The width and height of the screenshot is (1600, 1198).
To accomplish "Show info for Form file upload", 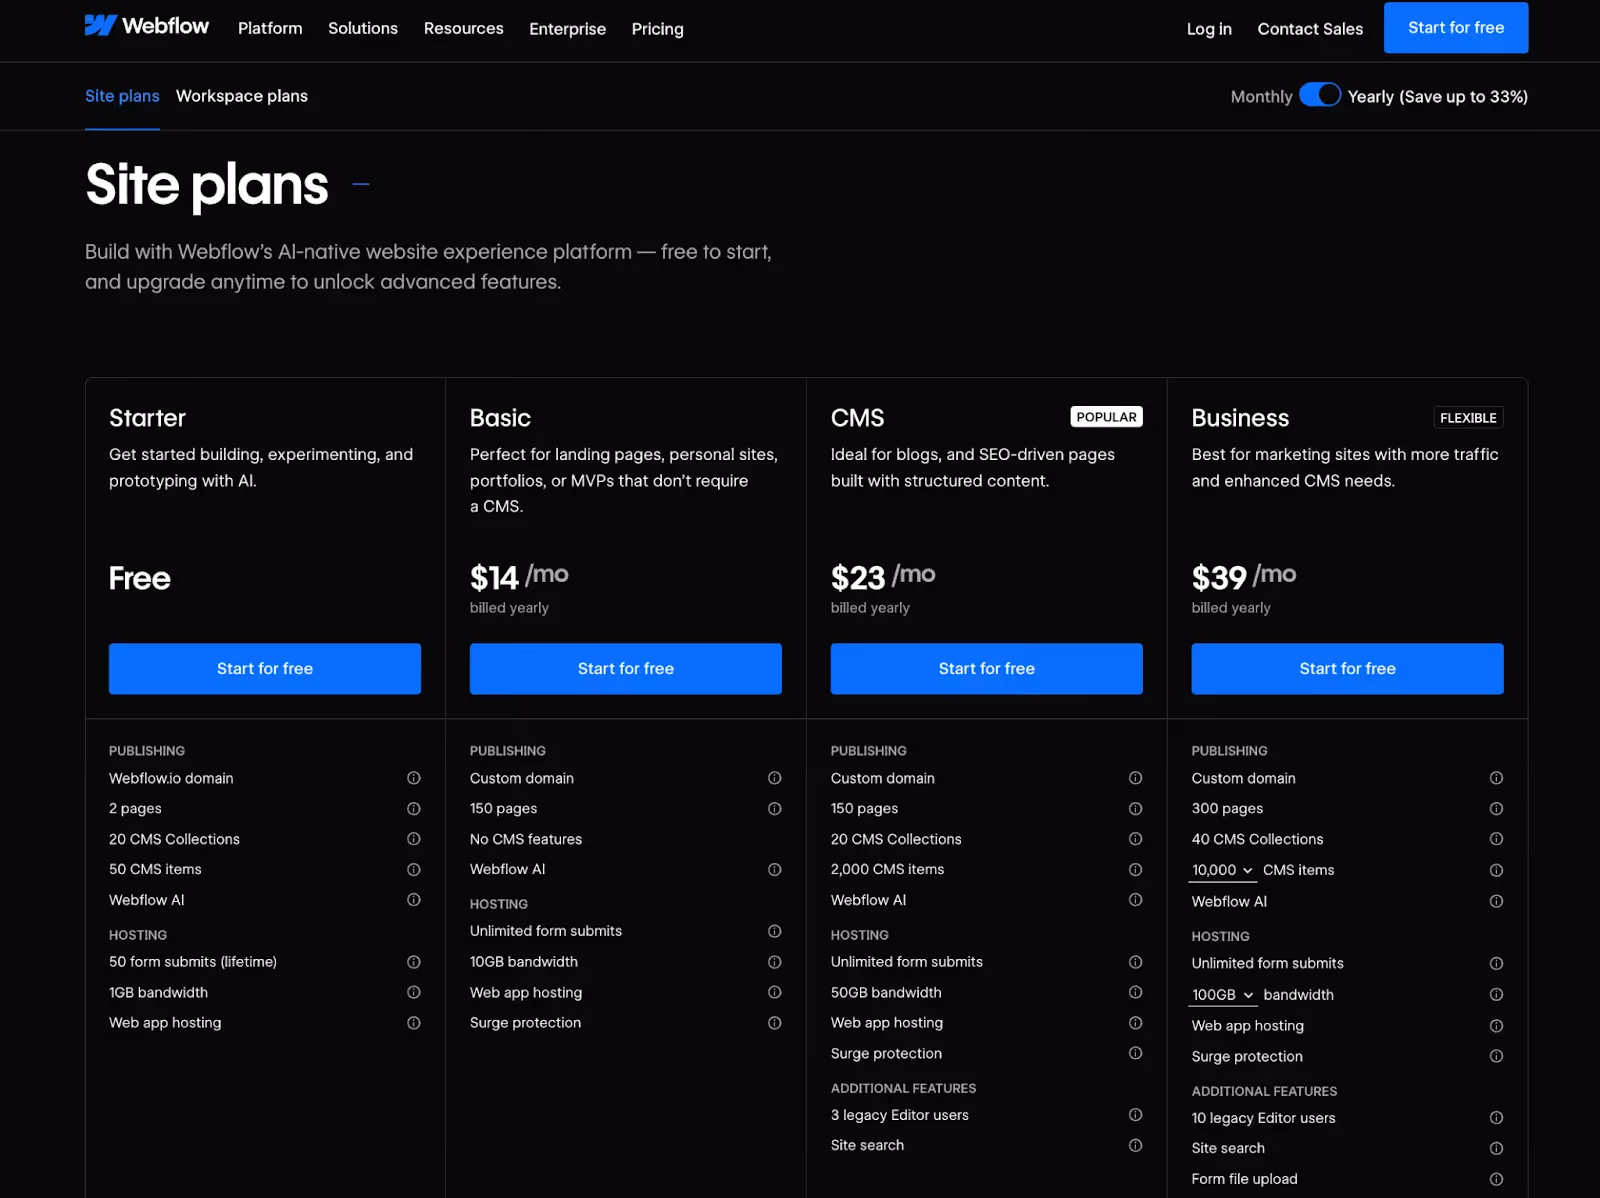I will coord(1497,1179).
